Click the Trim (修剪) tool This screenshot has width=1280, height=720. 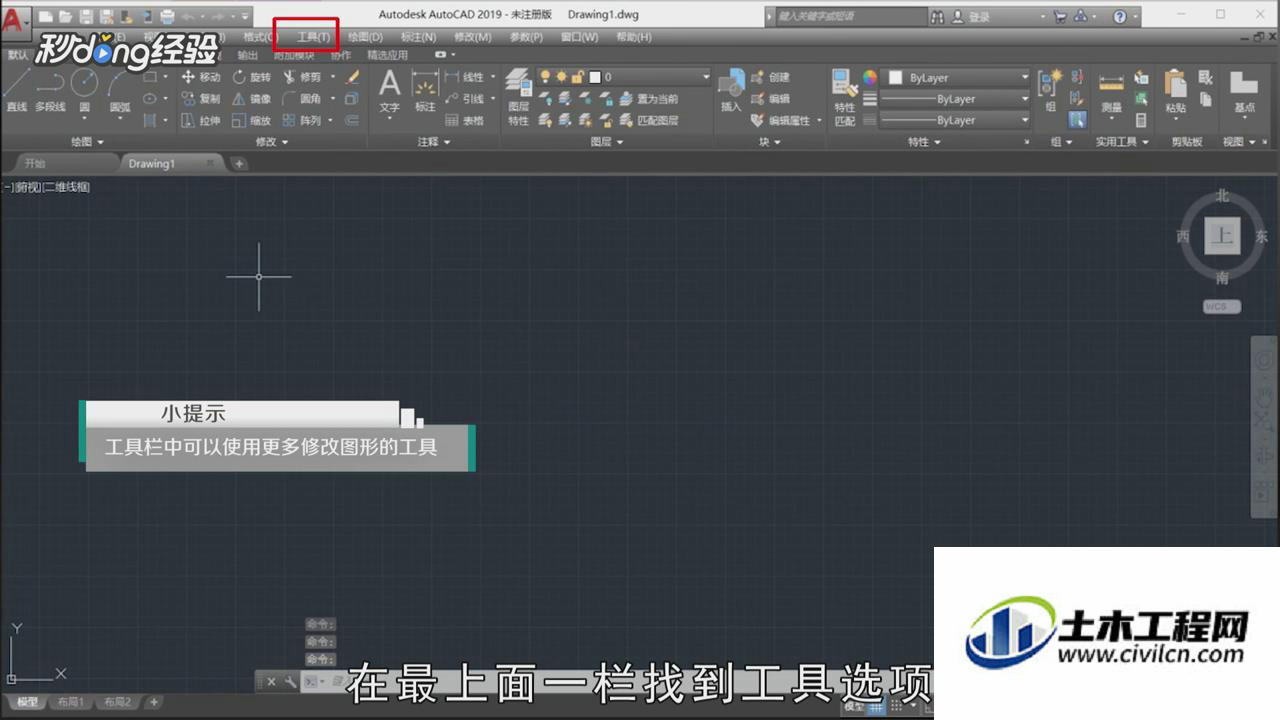(302, 77)
